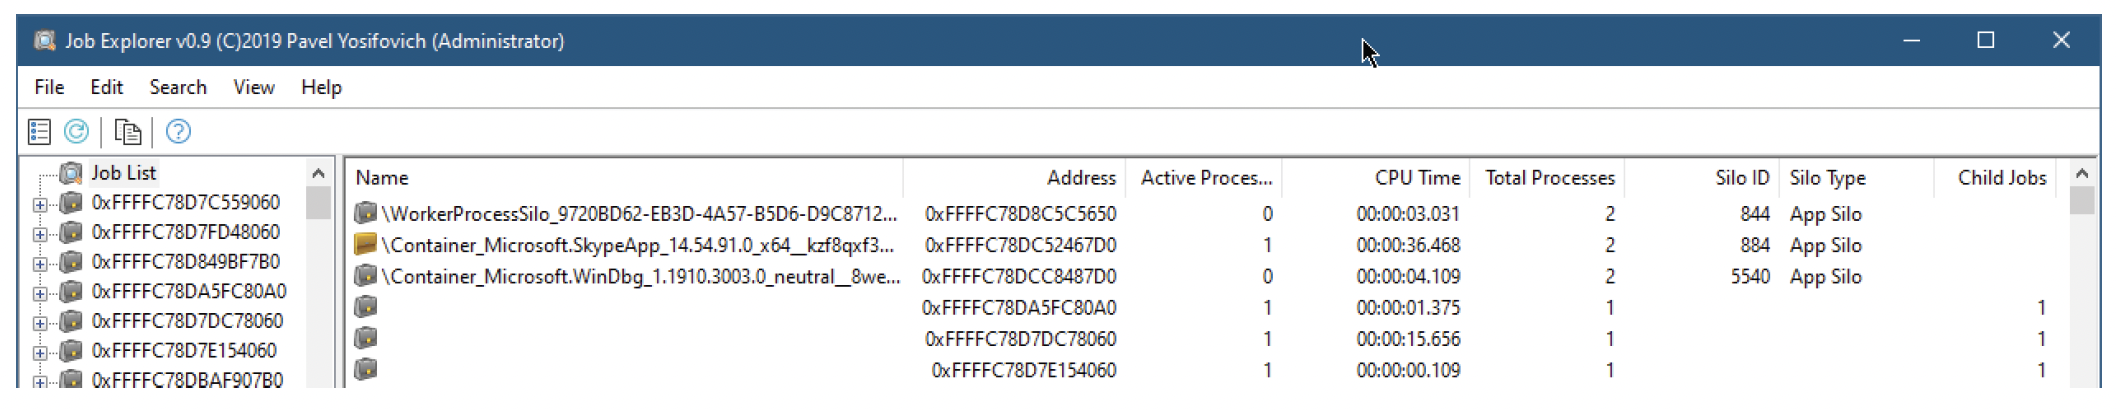
Task: Click the WinDbg container job icon
Action: [366, 275]
